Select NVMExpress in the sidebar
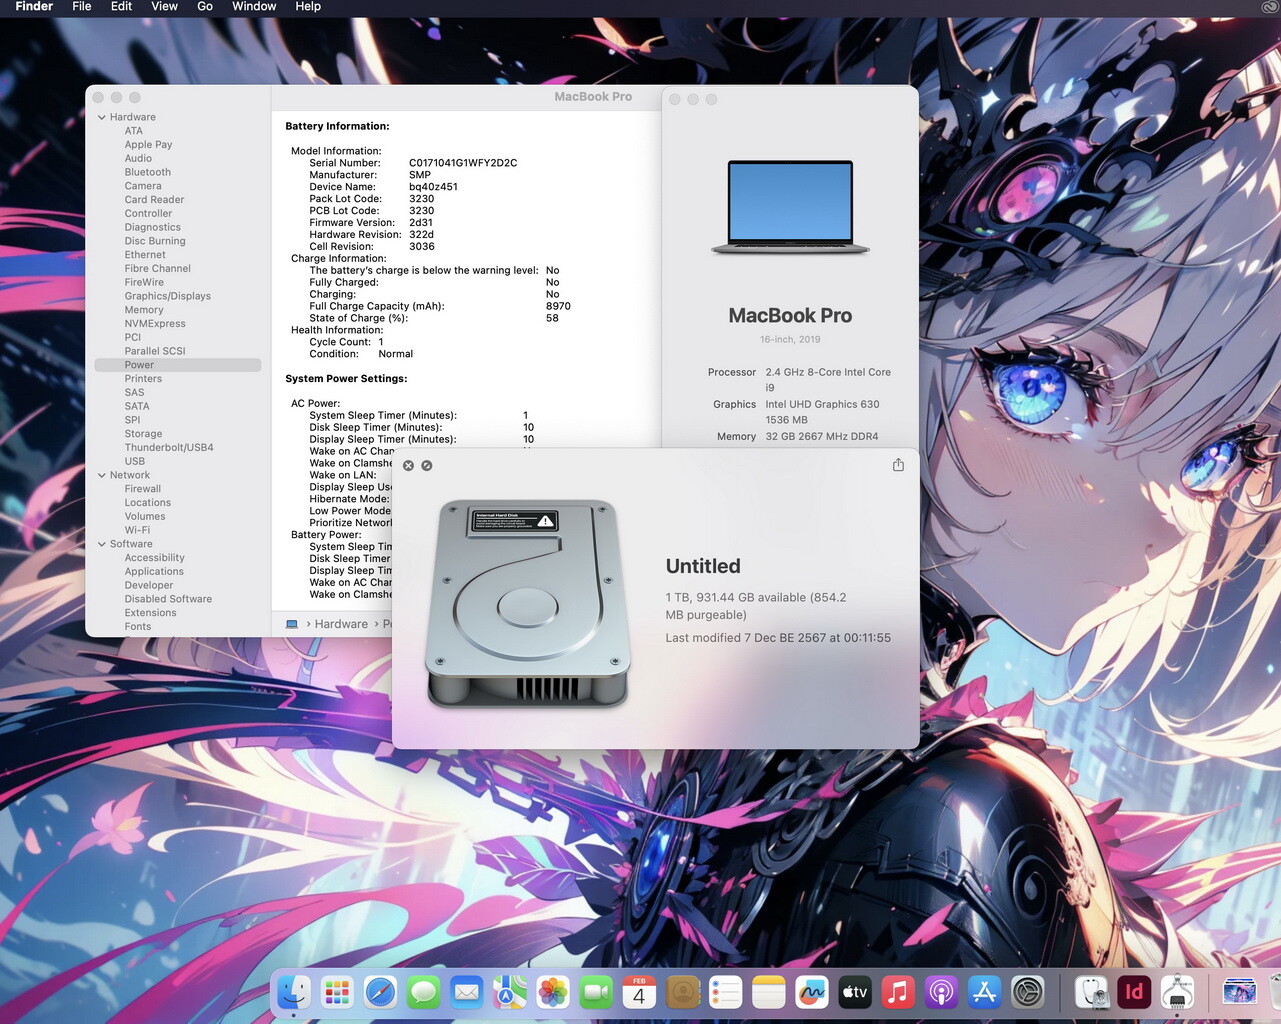Viewport: 1281px width, 1024px height. coord(155,324)
